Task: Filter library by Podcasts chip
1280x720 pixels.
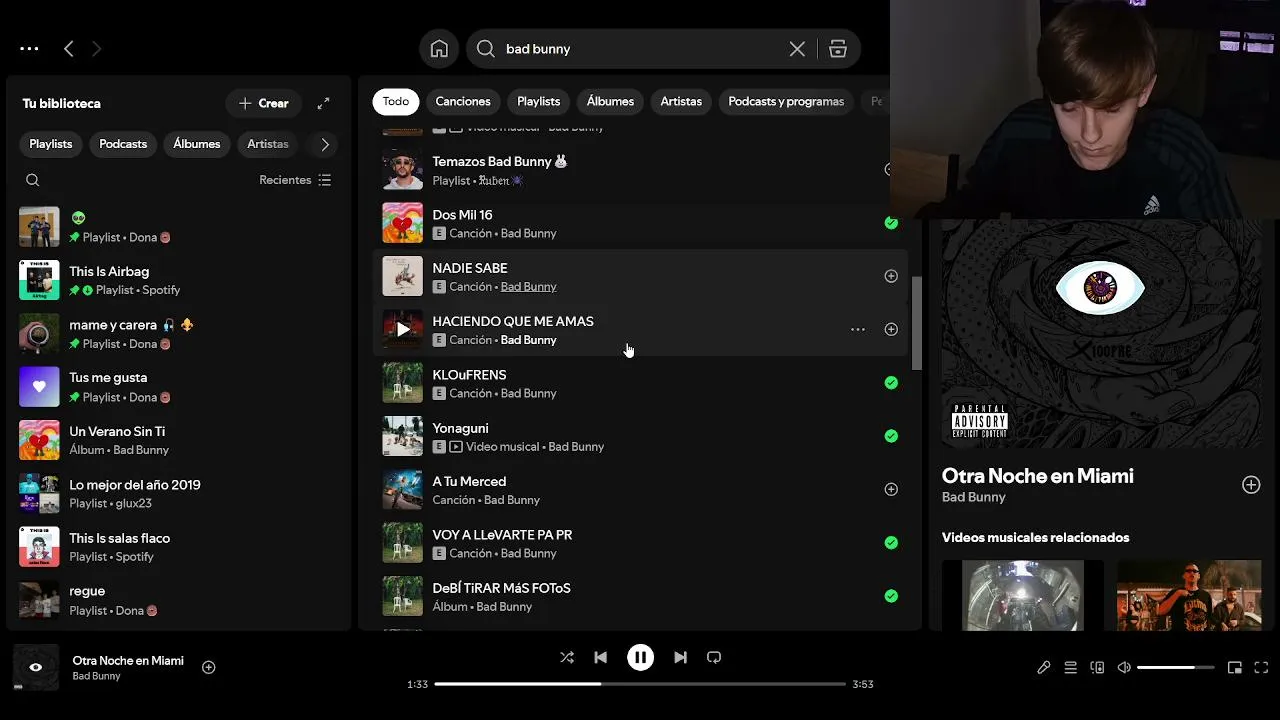Action: click(123, 144)
